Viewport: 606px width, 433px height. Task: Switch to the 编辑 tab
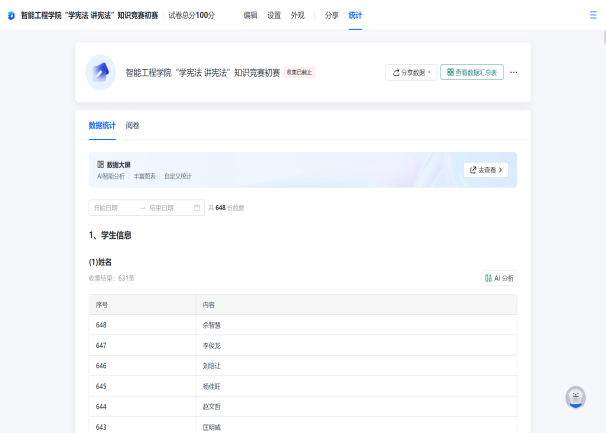(x=250, y=16)
